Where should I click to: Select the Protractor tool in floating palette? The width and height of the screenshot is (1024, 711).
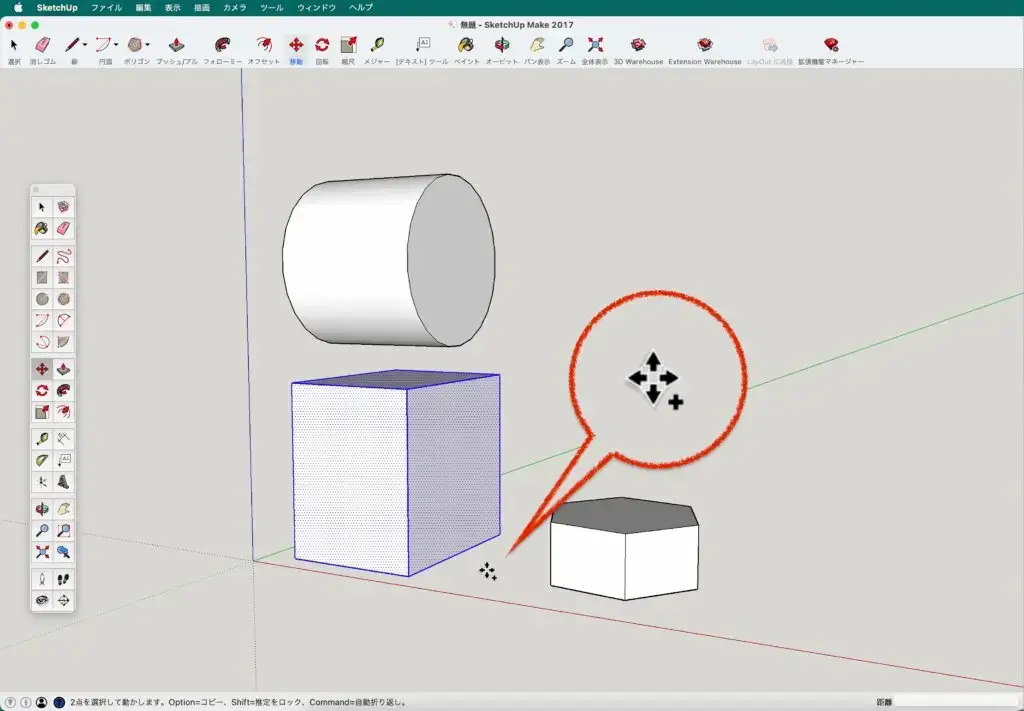pyautogui.click(x=42, y=461)
